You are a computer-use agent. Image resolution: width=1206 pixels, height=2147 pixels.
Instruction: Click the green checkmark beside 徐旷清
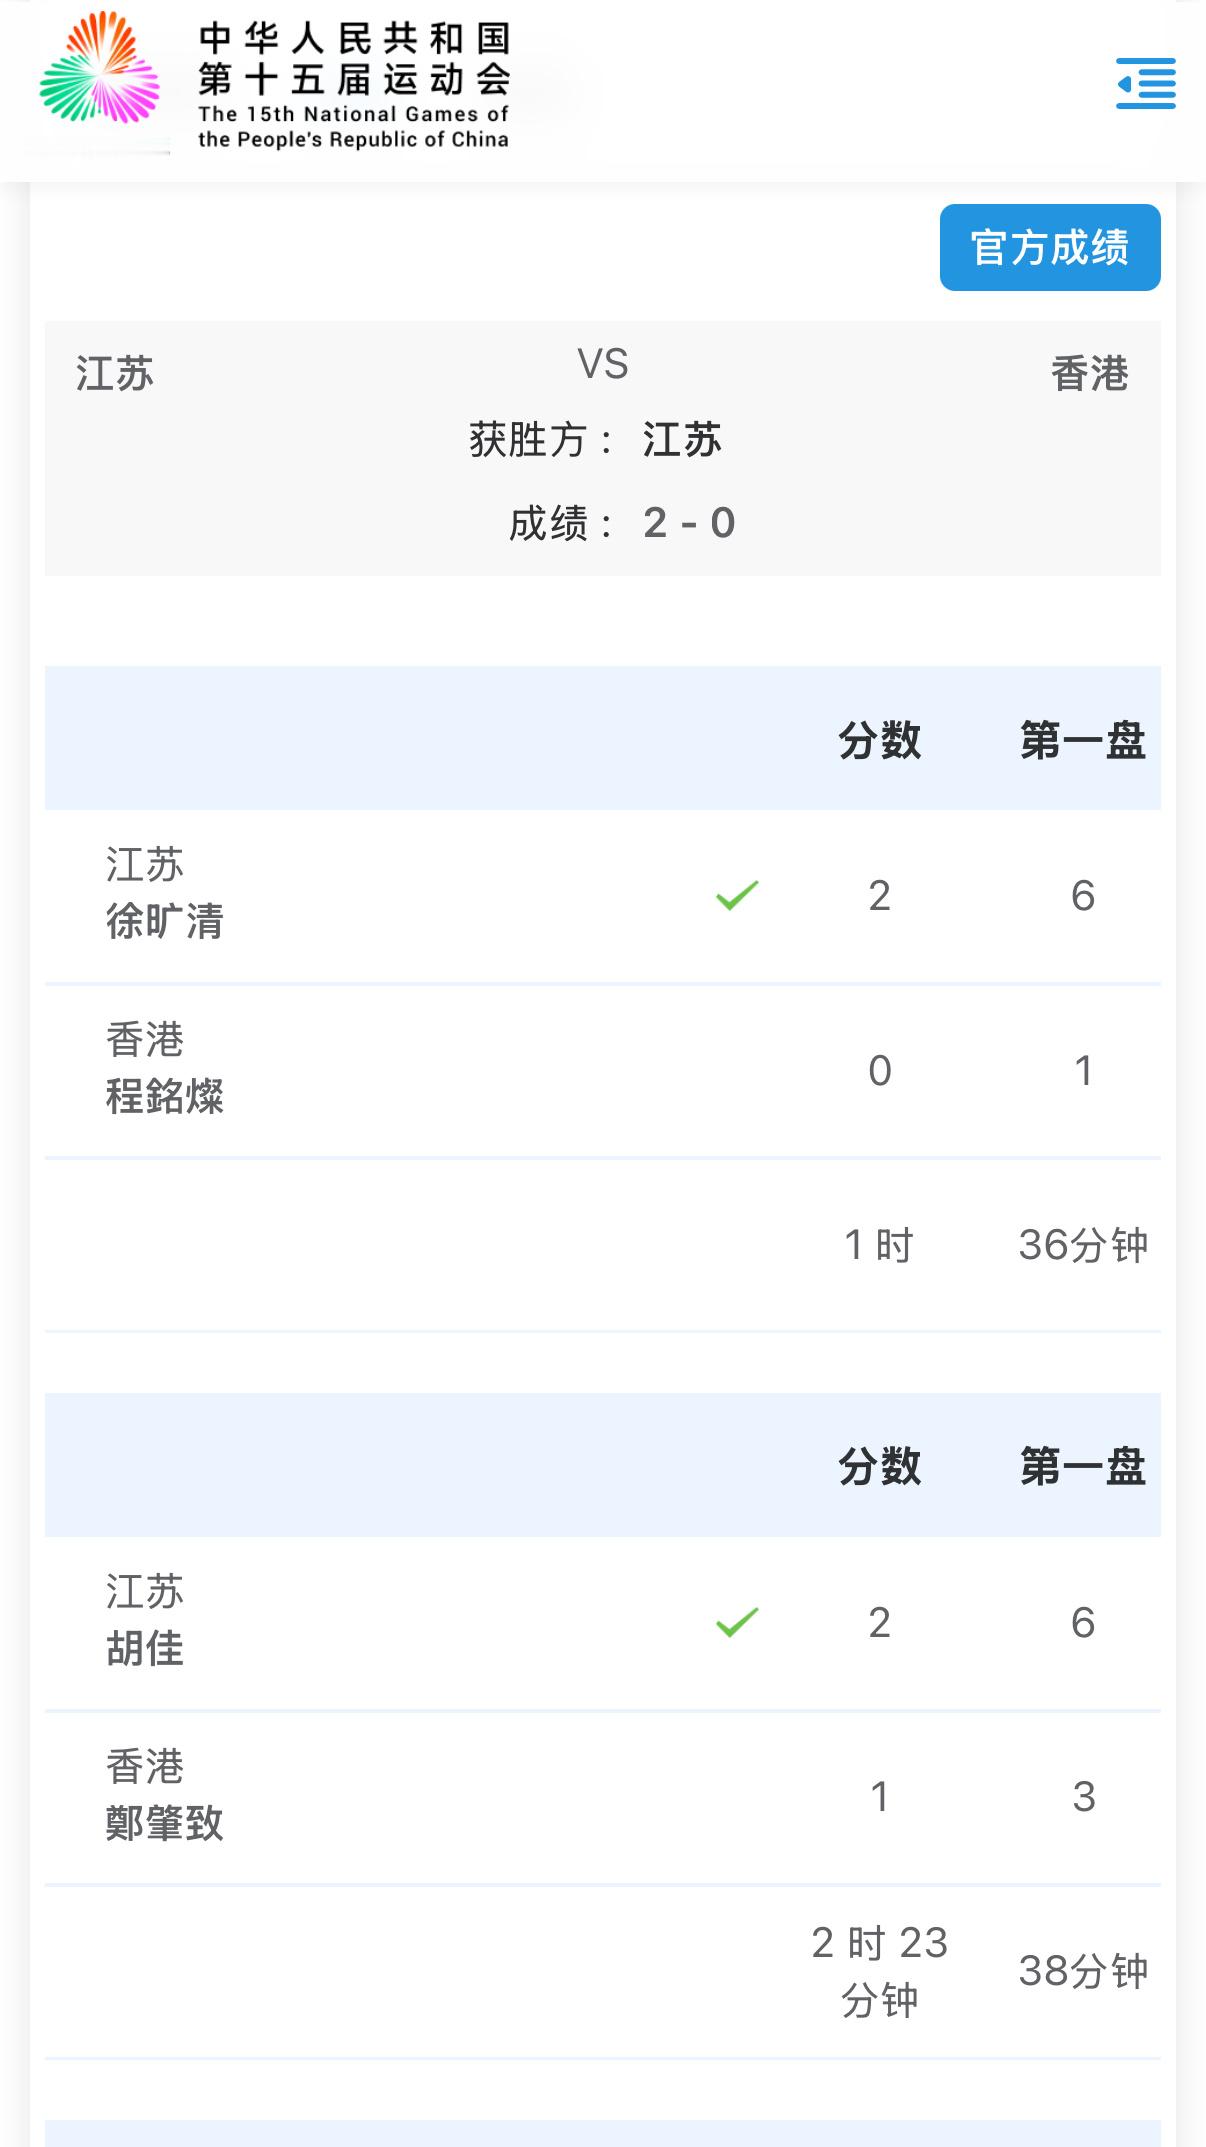(x=737, y=895)
